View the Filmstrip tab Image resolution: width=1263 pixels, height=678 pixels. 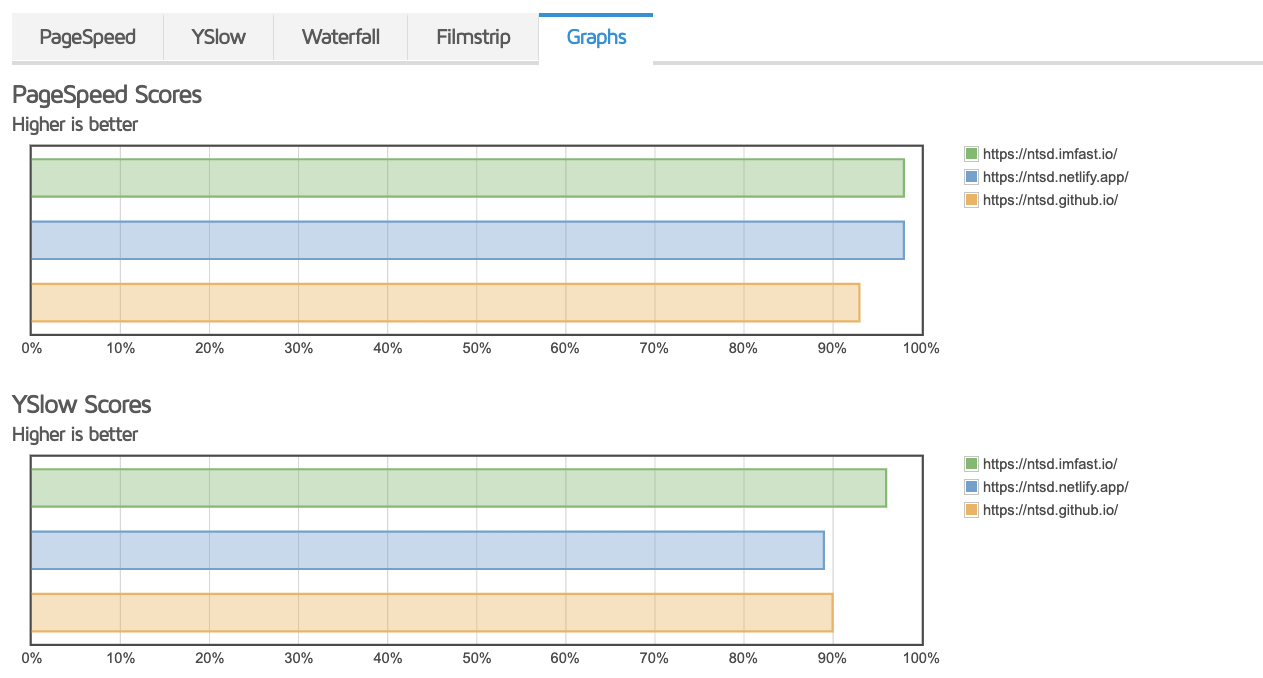(x=472, y=37)
